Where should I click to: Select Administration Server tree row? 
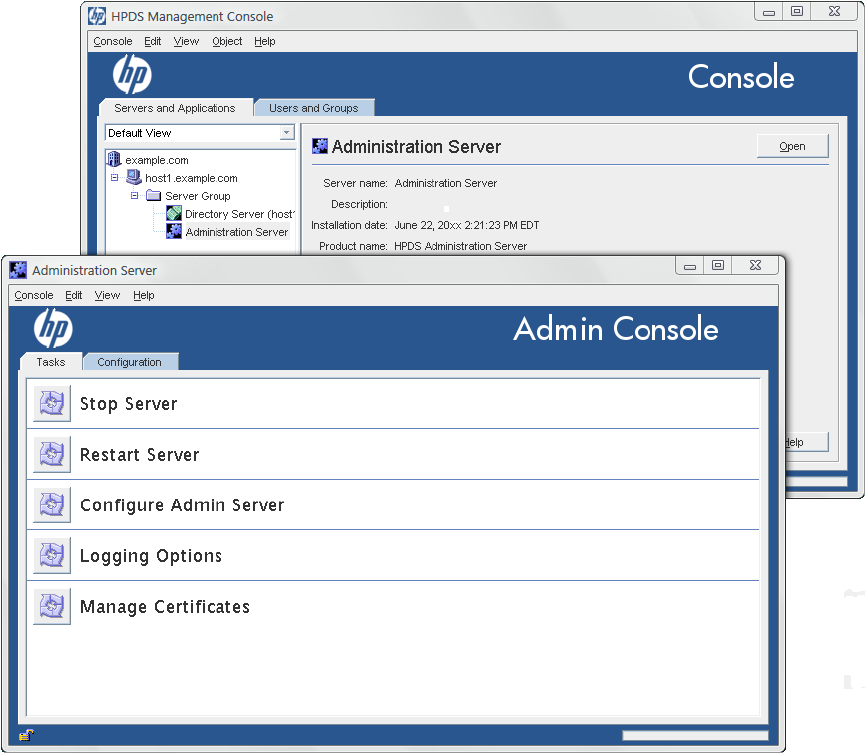237,232
